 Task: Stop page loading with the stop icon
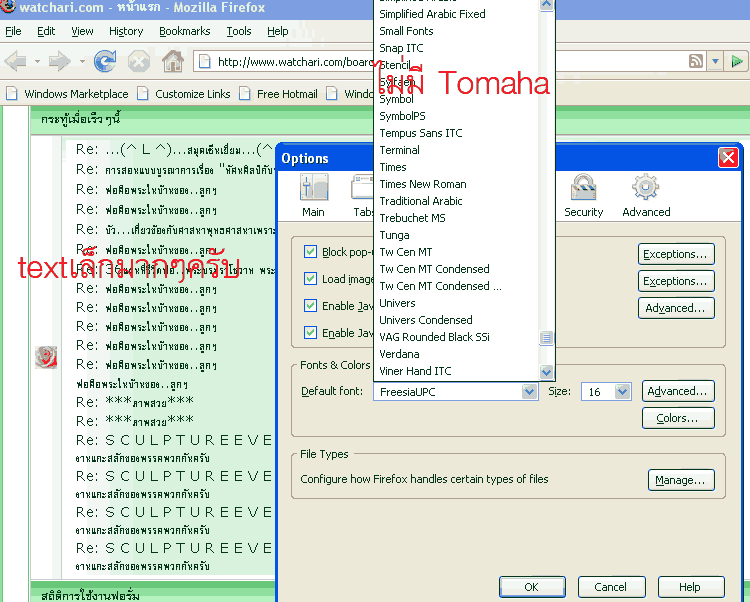click(x=139, y=61)
